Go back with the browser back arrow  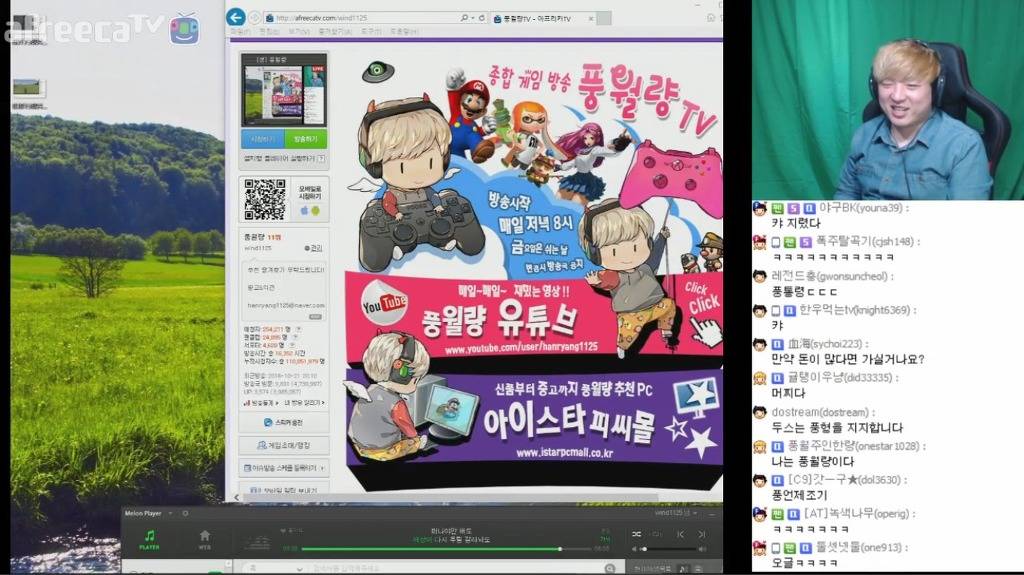tap(236, 17)
